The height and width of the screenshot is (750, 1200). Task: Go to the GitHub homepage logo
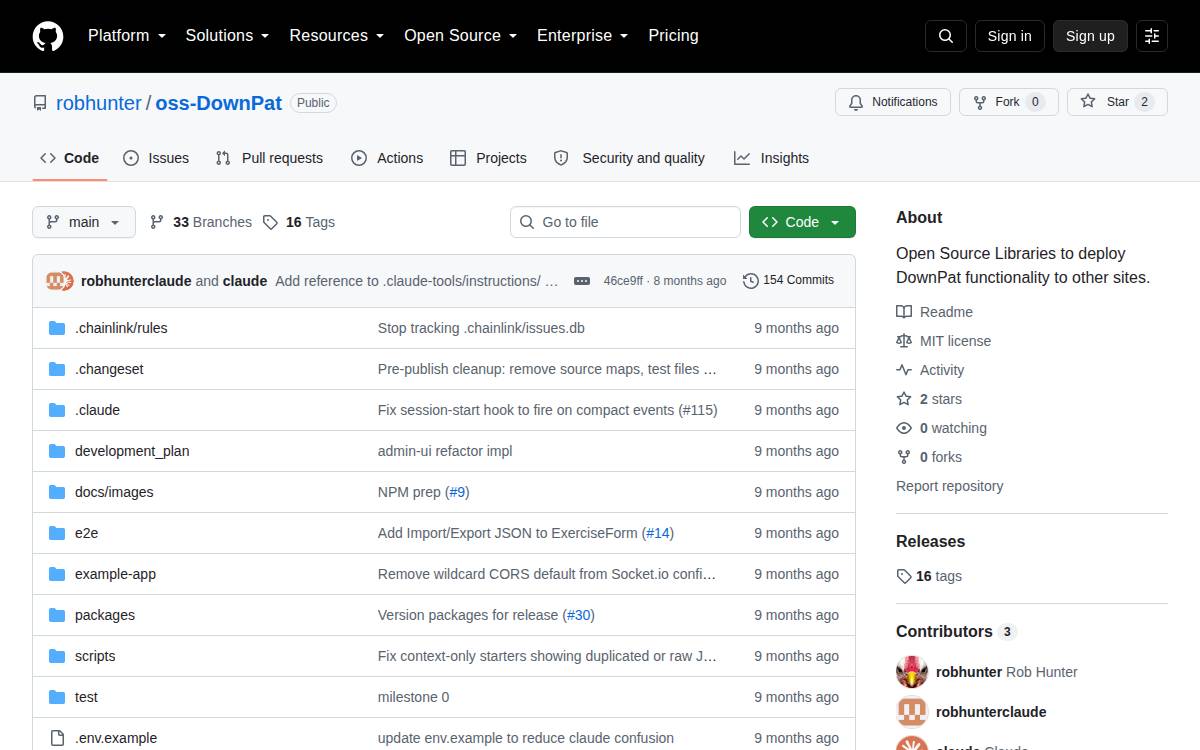tap(48, 36)
